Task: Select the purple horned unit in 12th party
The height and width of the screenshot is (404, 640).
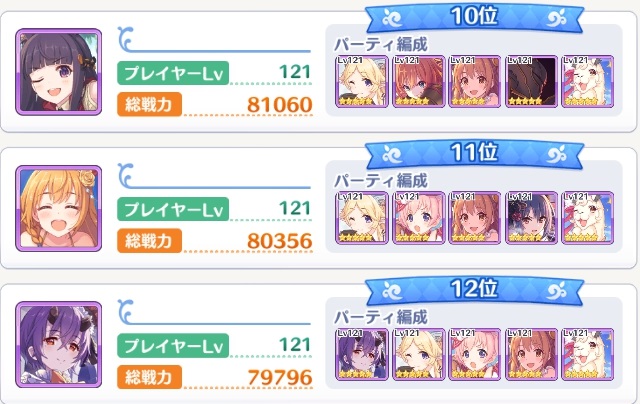Action: [x=361, y=354]
